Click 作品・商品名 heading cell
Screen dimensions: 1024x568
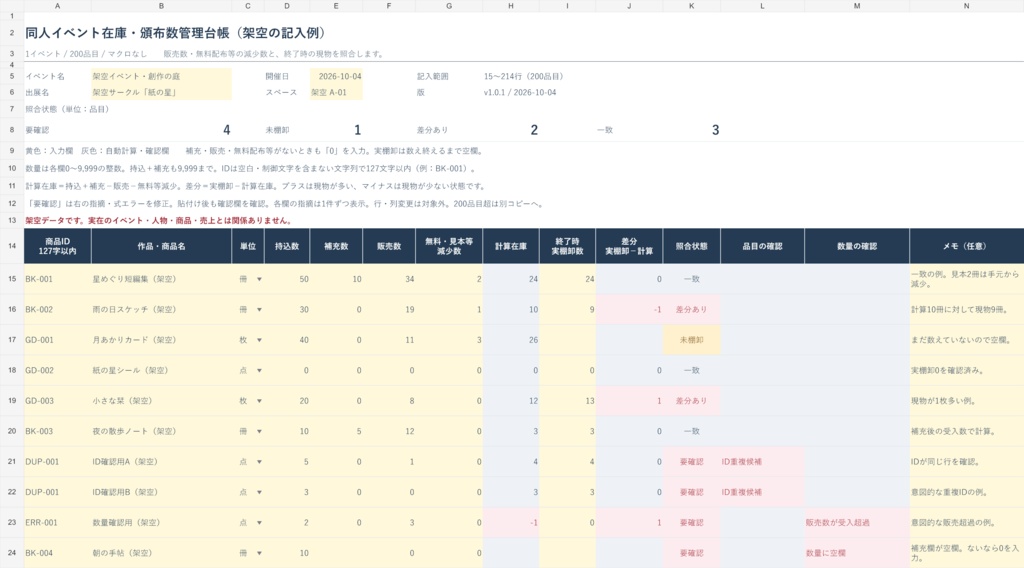pos(161,246)
